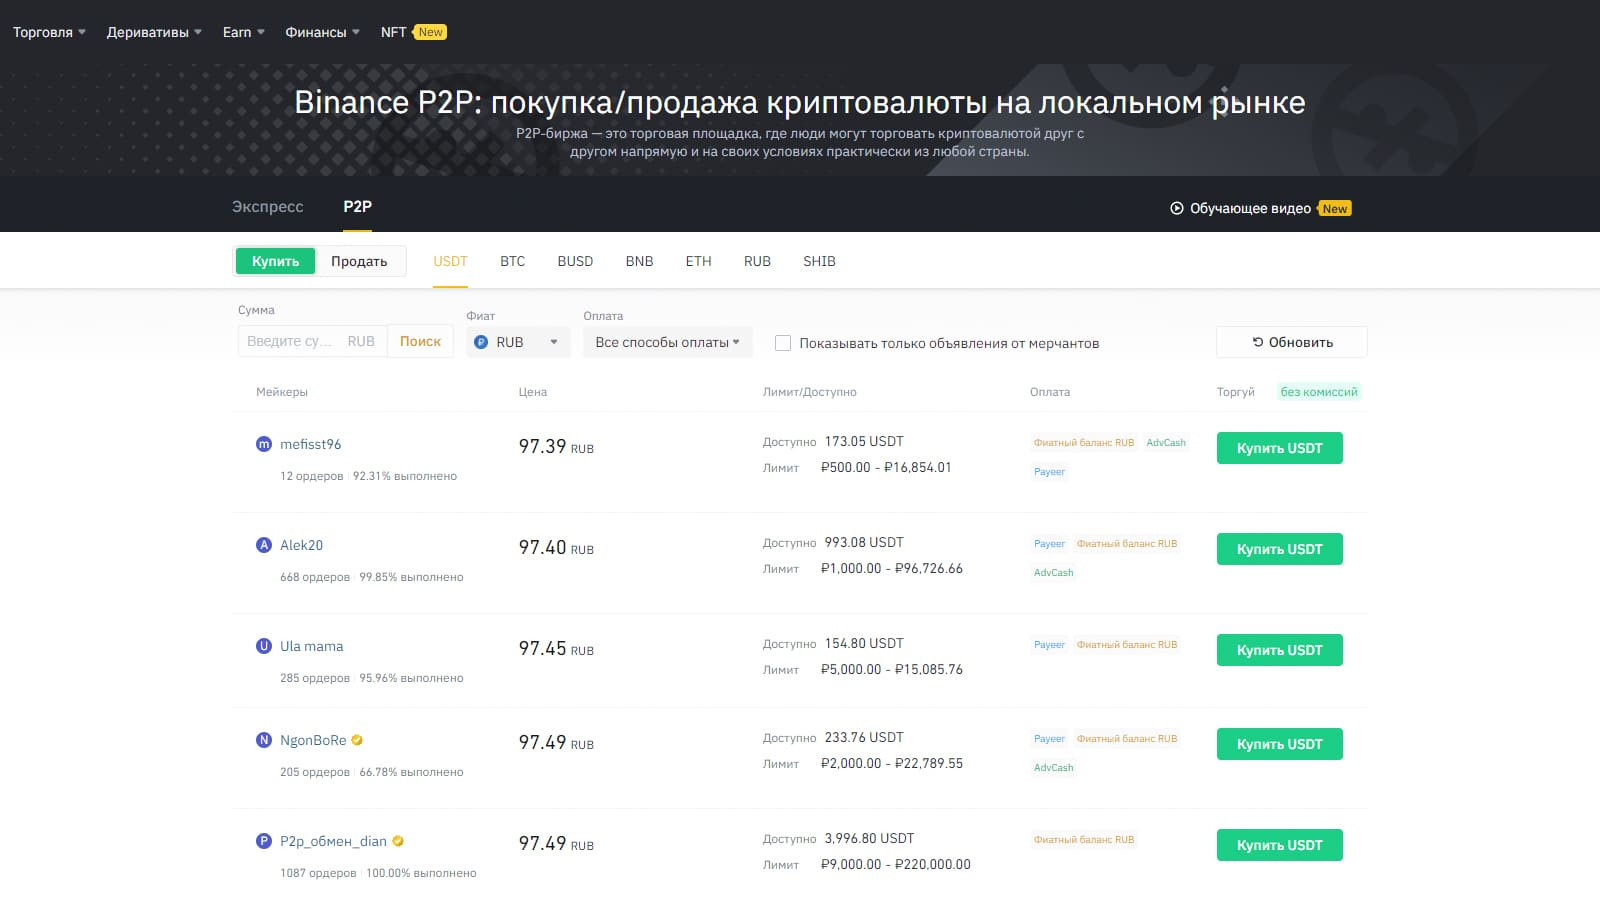Click Payeer payment tag for Ula mama
This screenshot has width=1600, height=900.
pos(1049,645)
